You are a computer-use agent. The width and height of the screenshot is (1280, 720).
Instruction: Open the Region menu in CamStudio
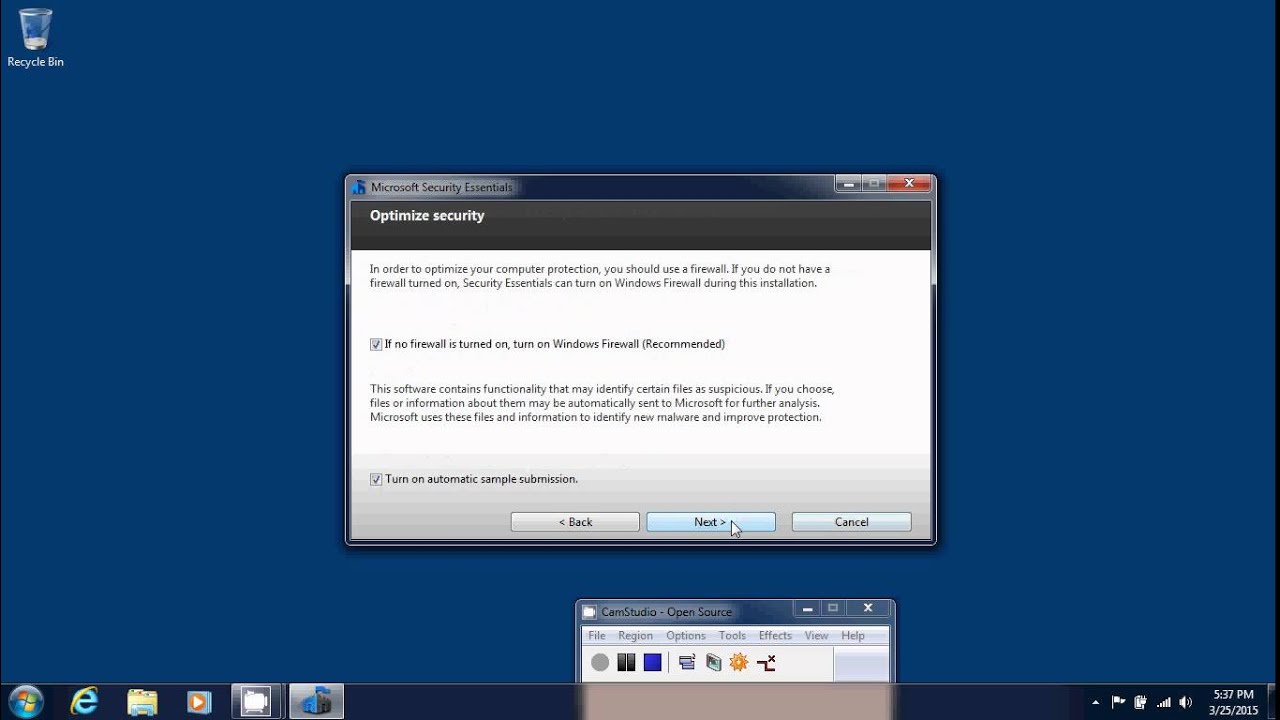point(635,636)
